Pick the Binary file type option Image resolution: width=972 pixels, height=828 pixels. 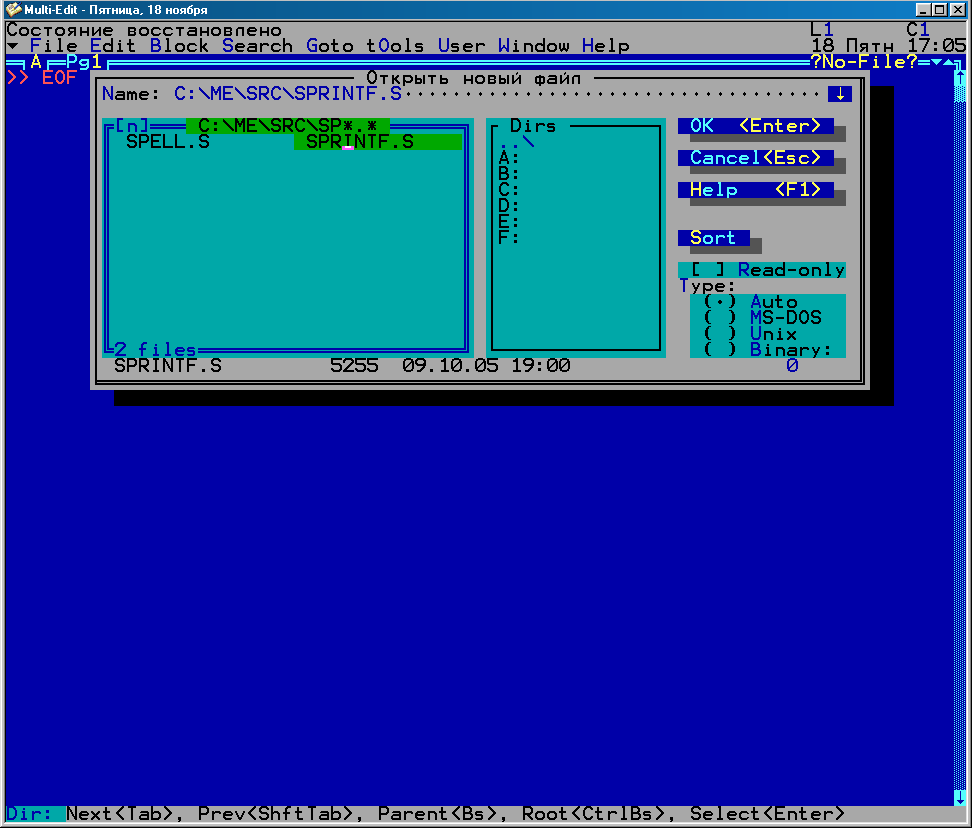pos(720,350)
